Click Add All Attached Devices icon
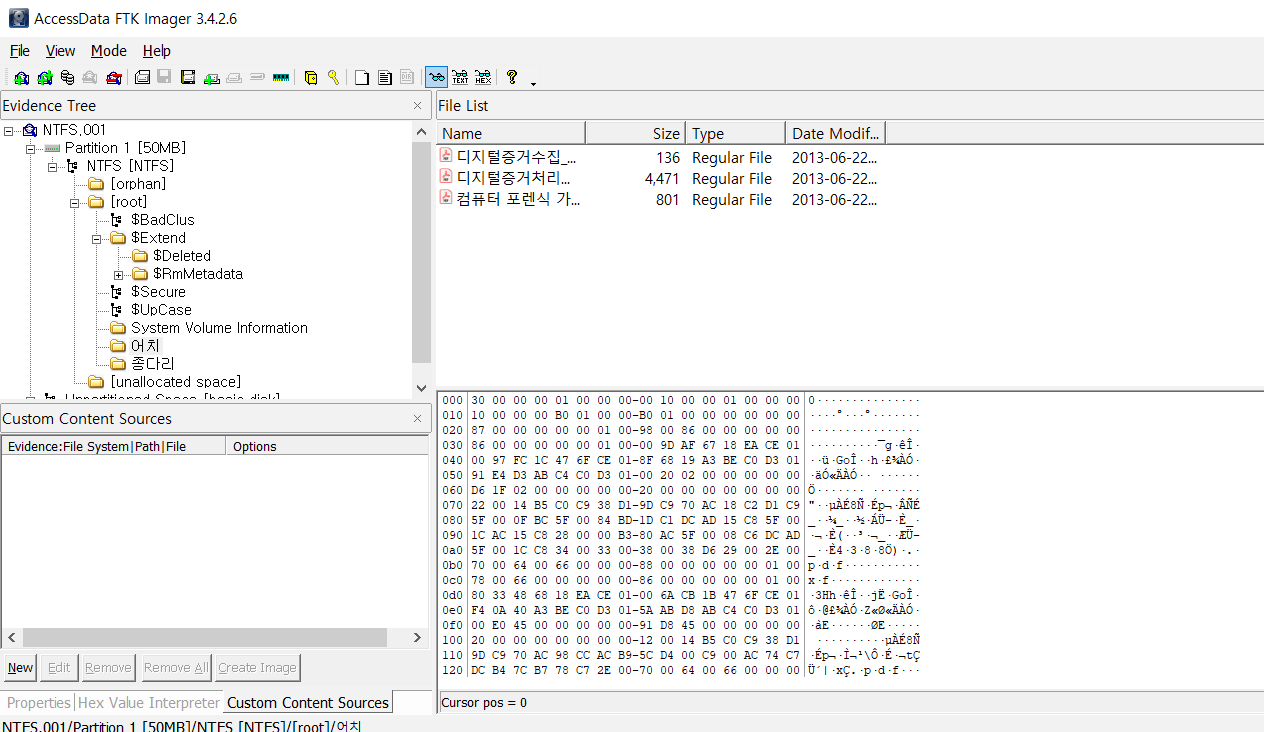Image resolution: width=1264 pixels, height=732 pixels. (x=44, y=77)
